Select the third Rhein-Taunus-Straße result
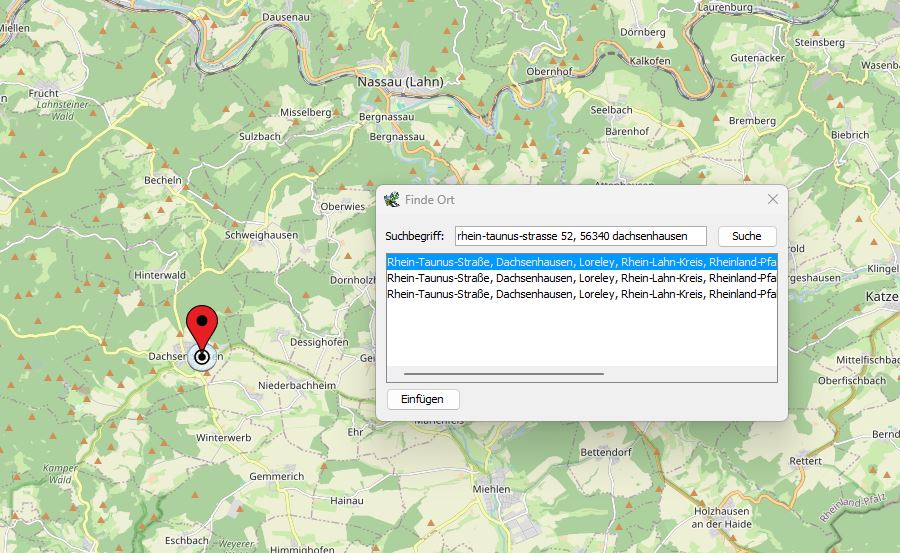 581,294
